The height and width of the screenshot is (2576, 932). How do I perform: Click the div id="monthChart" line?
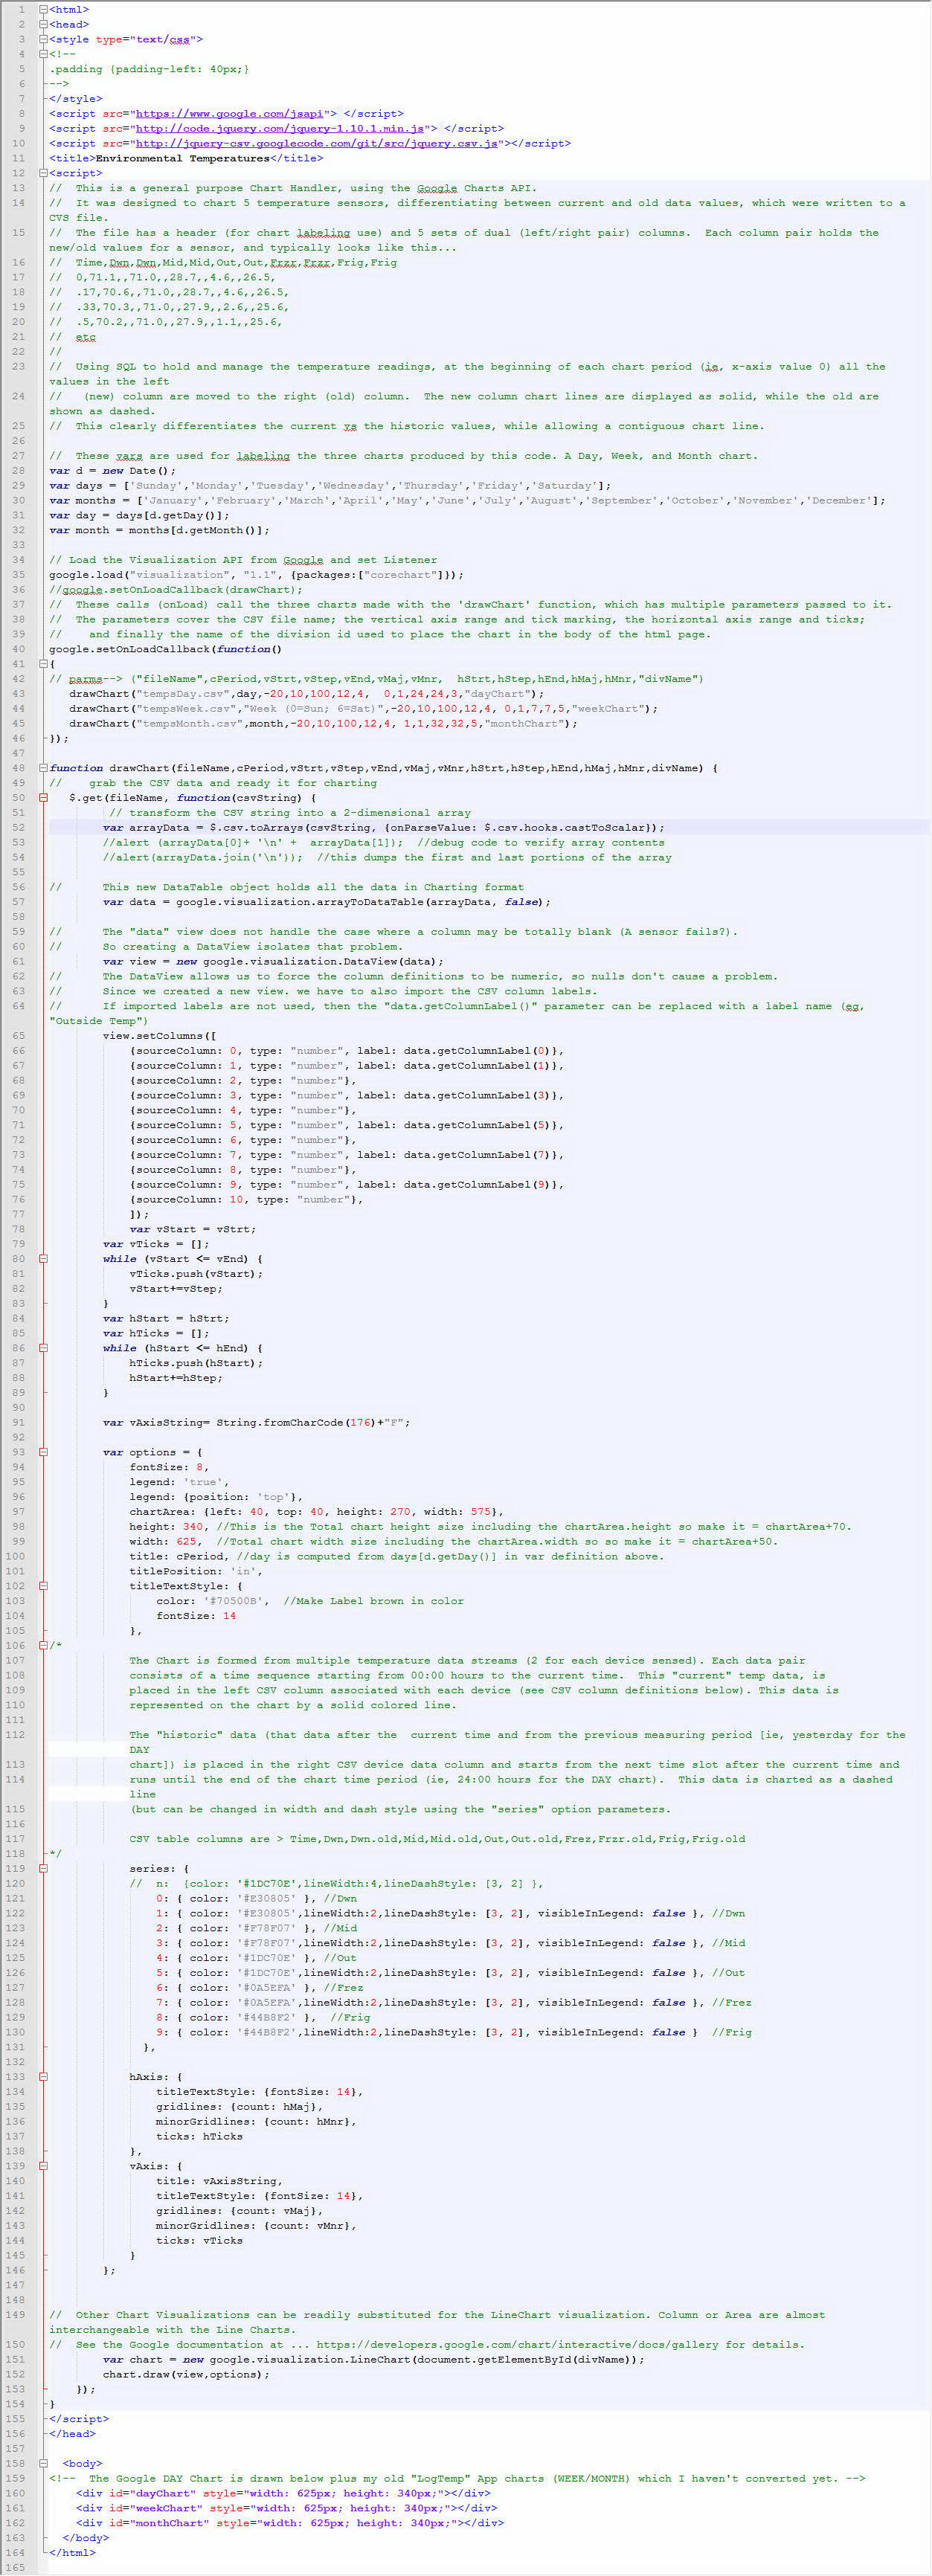(x=290, y=2523)
